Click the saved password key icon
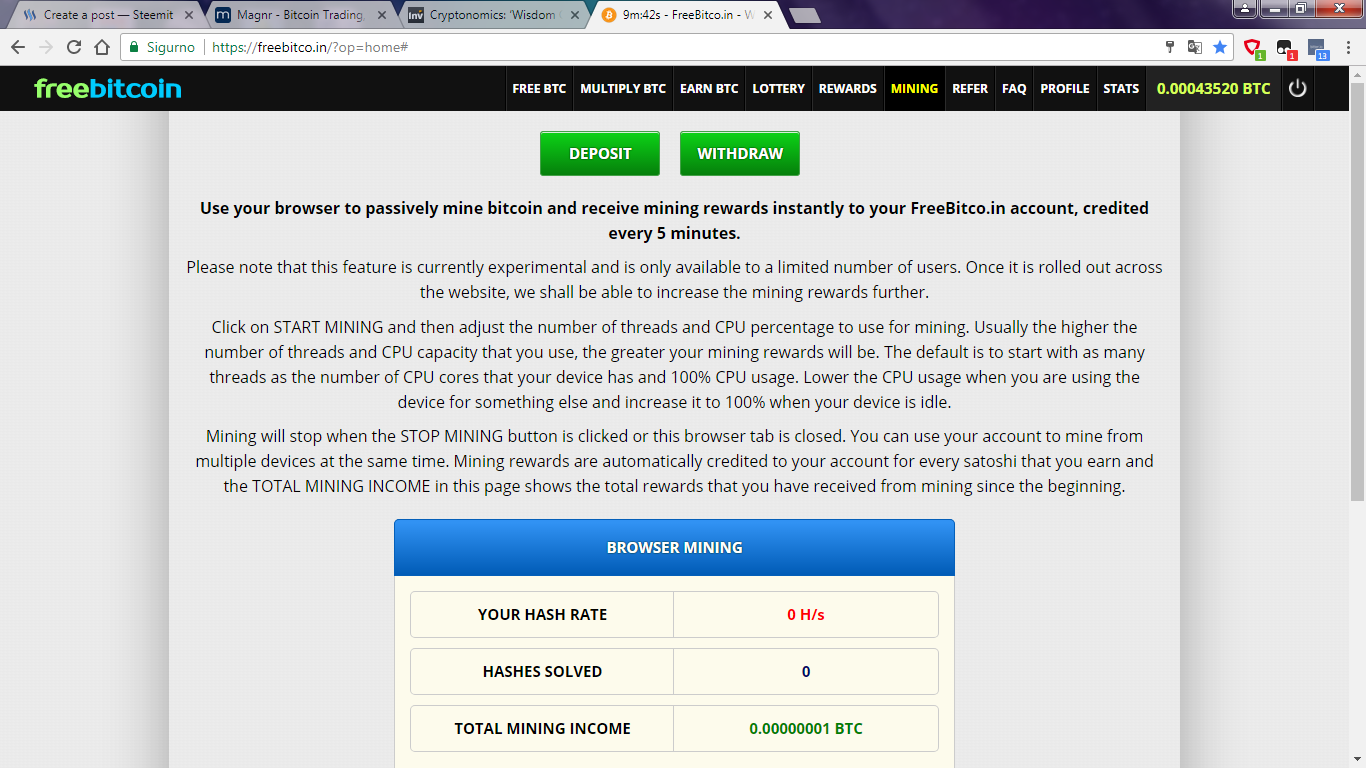This screenshot has height=768, width=1366. 1170,47
